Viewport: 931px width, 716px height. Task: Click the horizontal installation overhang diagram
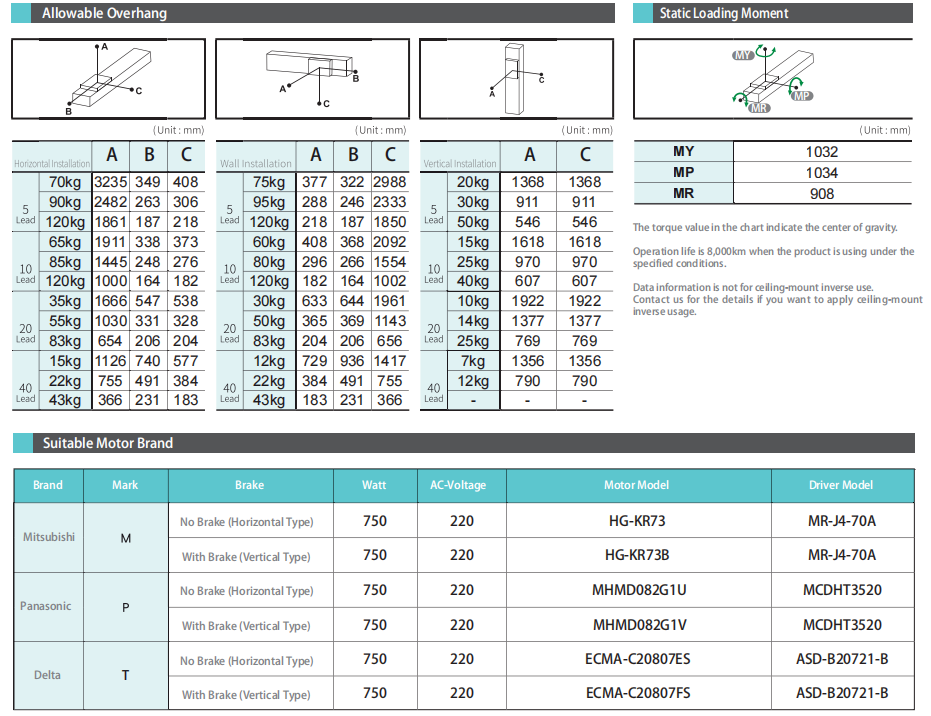click(108, 79)
